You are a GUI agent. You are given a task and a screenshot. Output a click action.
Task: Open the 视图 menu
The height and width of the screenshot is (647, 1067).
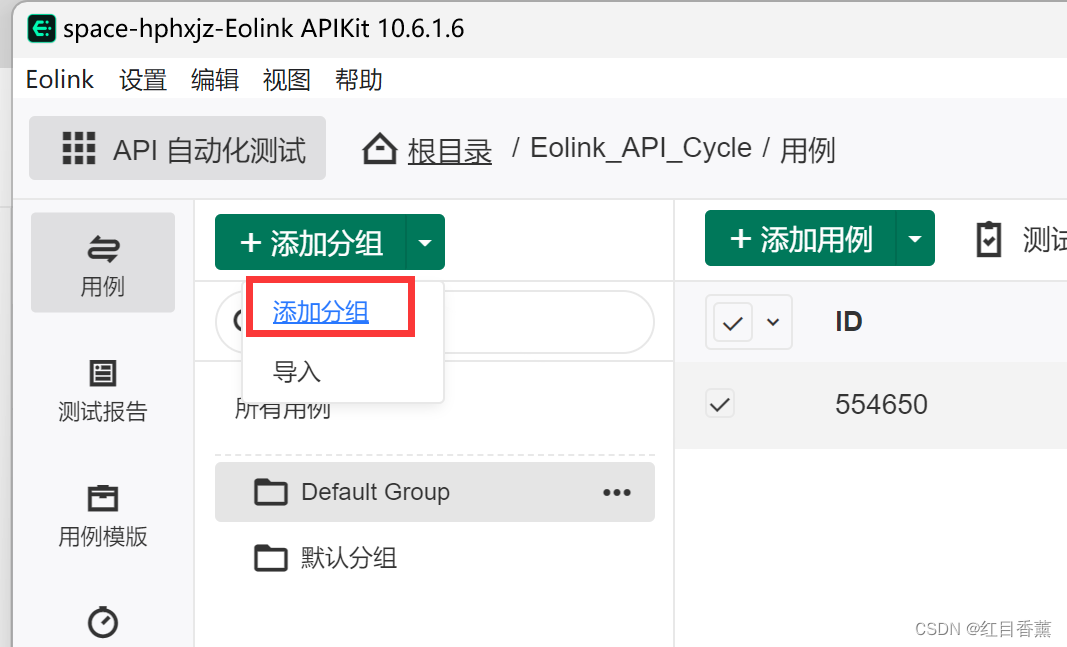(286, 80)
